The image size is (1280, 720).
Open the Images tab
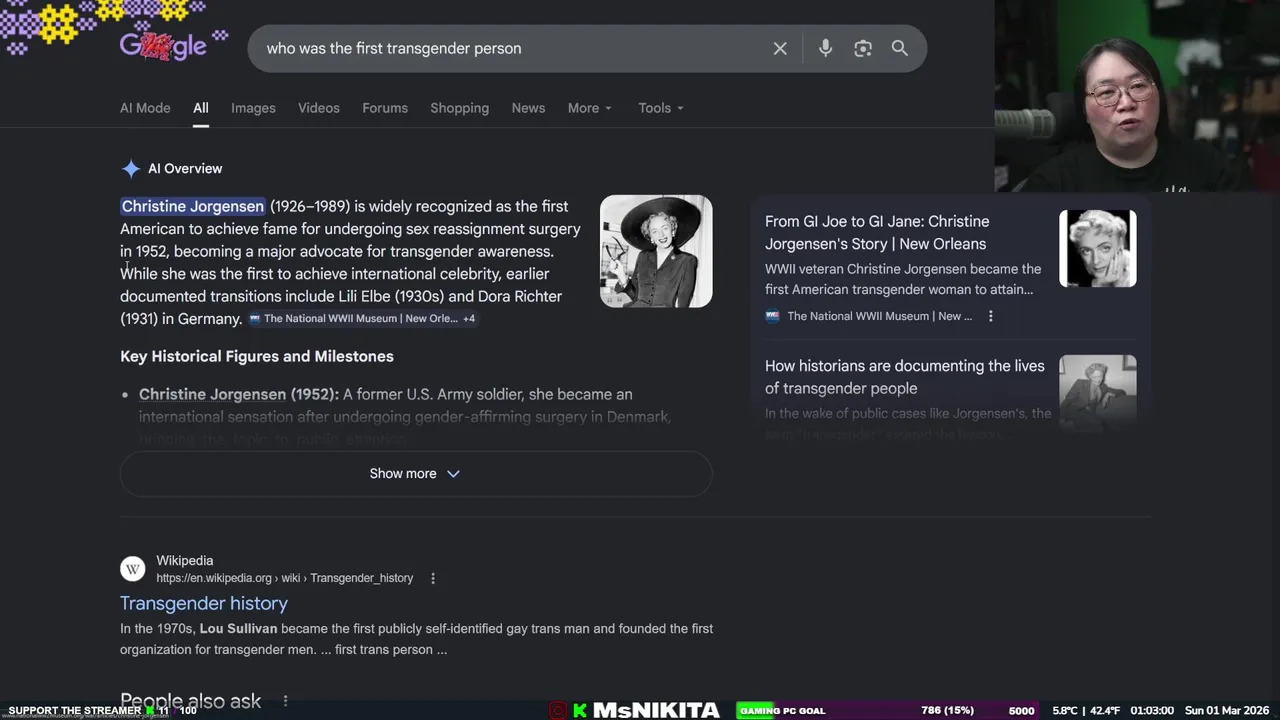point(253,108)
